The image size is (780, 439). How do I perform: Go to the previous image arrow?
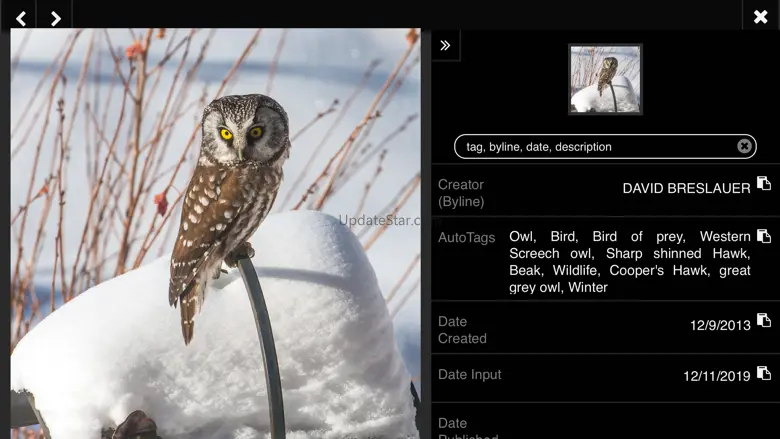[x=20, y=18]
